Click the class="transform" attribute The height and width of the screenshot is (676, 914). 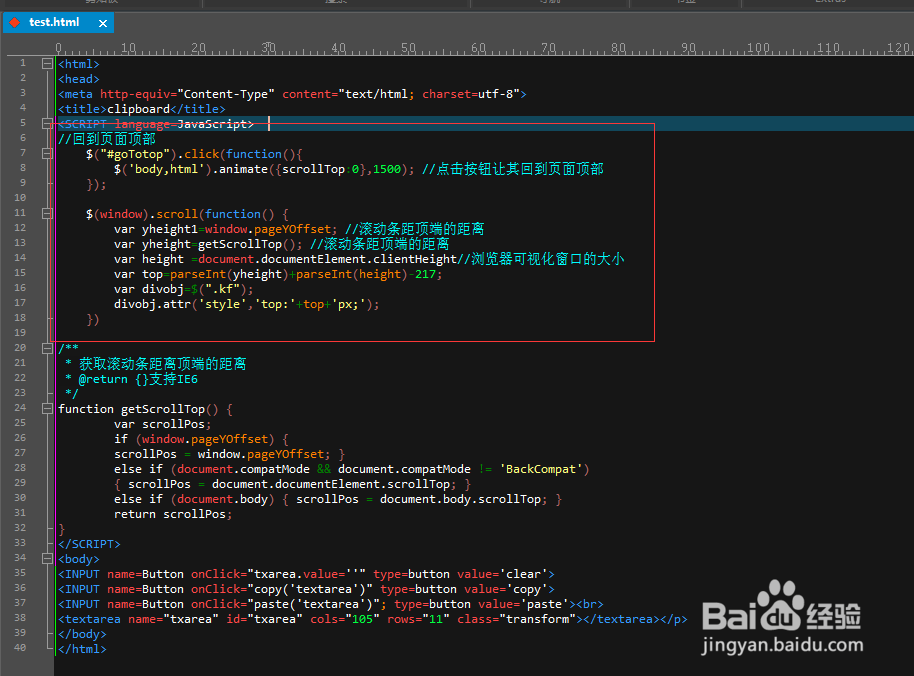point(516,619)
